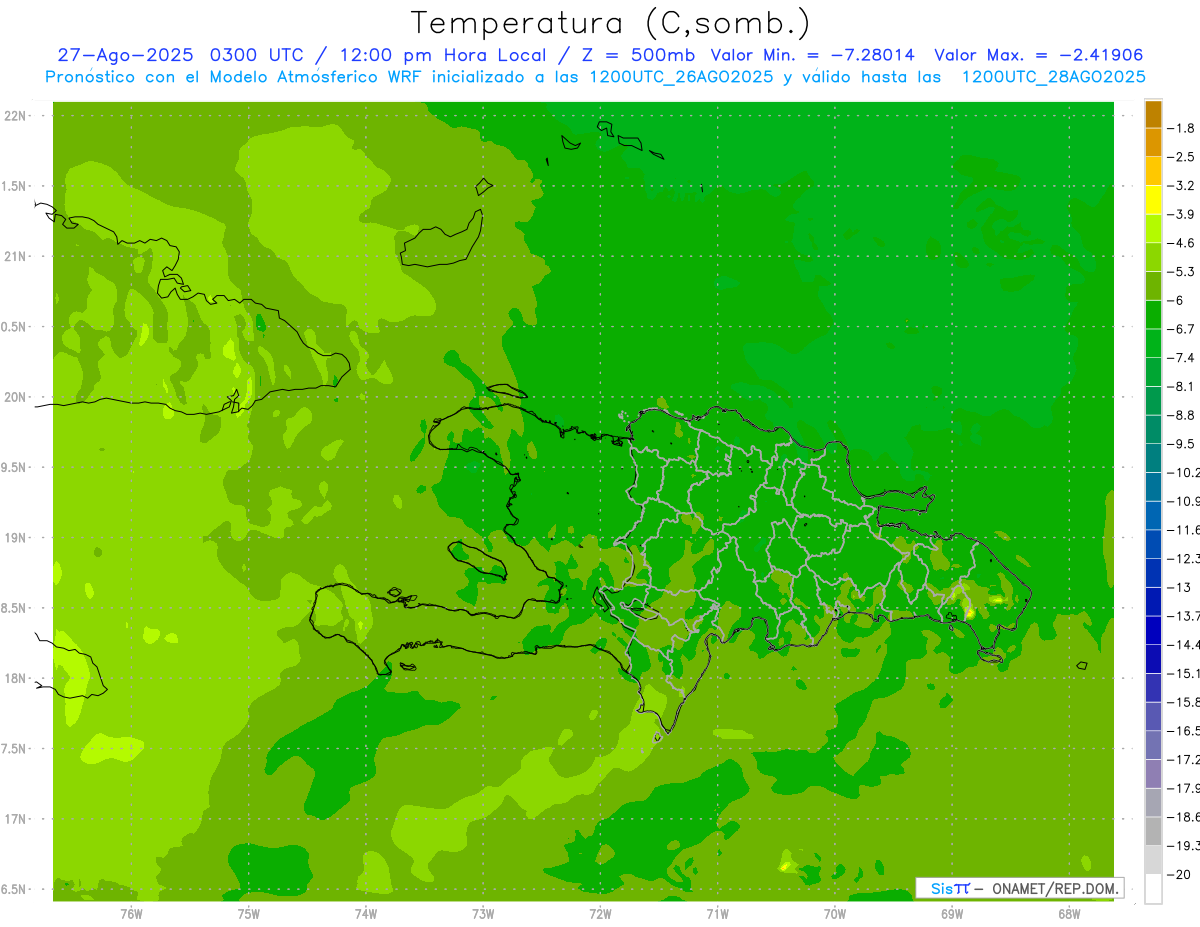This screenshot has height=927, width=1200.
Task: Click the '-6.7' colorbar value
Action: click(x=1181, y=329)
